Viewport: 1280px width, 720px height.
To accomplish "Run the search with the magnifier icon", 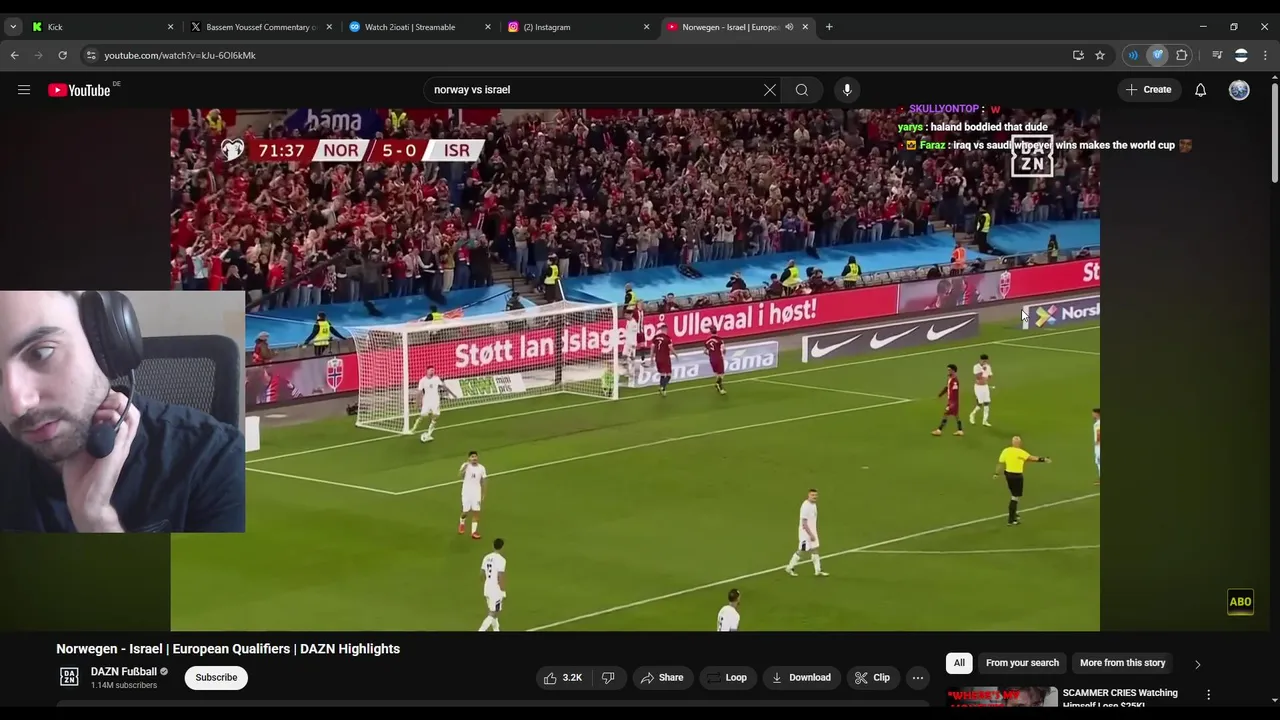I will [802, 90].
